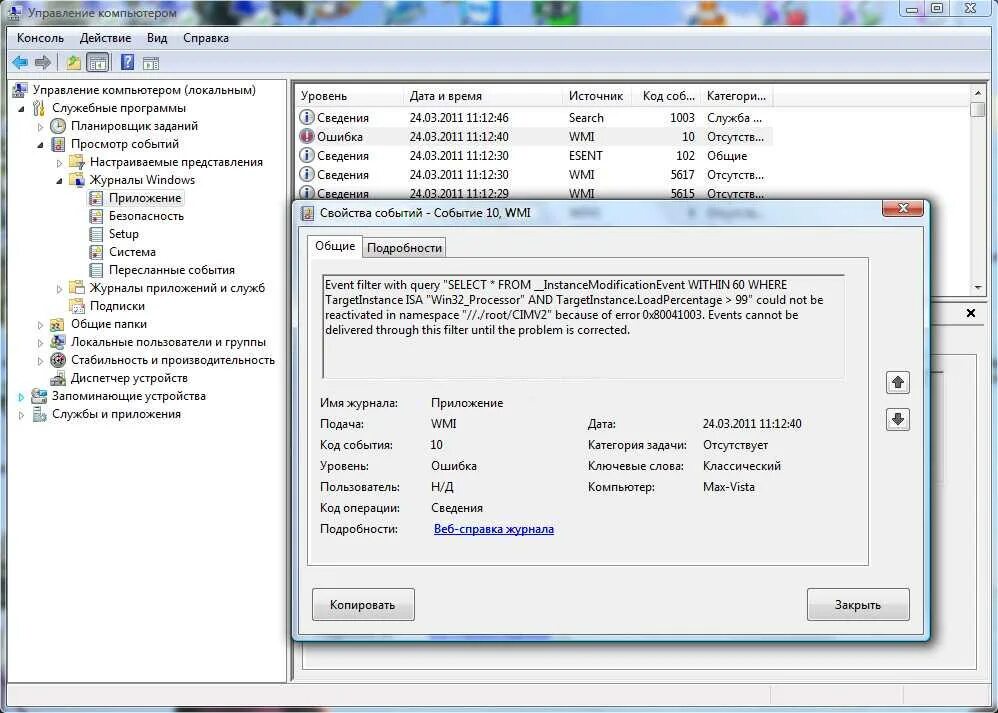
Task: Click the Back arrow toolbar icon
Action: coord(20,62)
